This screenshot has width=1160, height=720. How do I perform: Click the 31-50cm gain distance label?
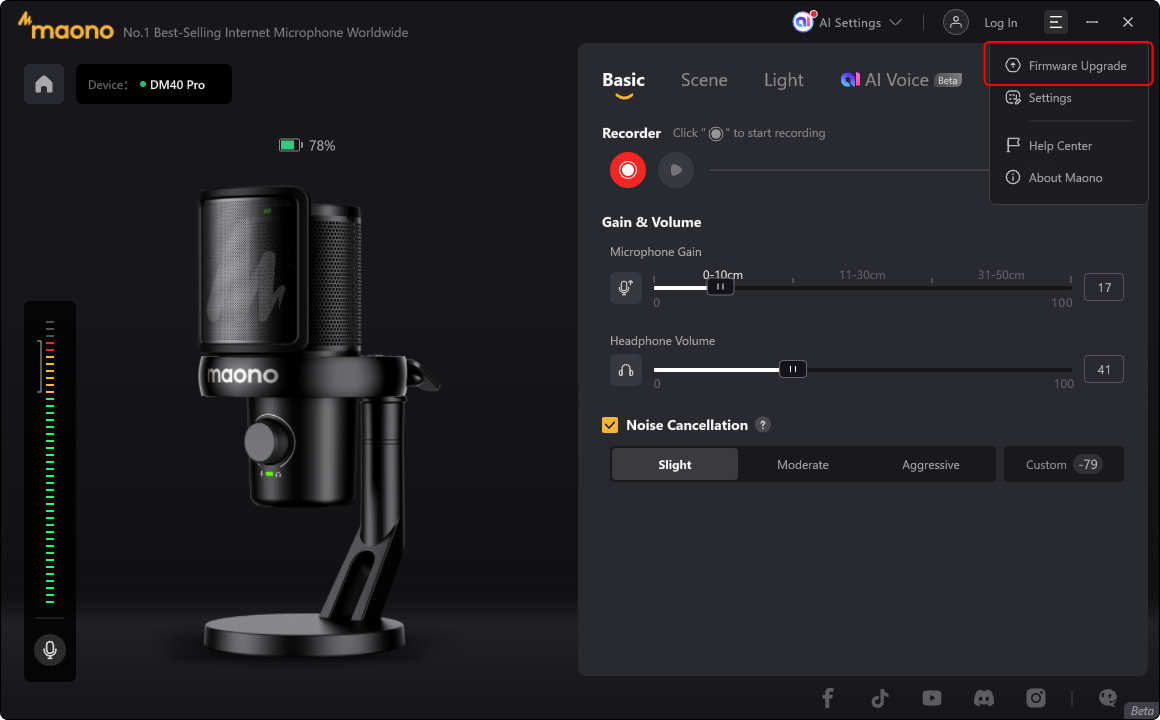[1001, 275]
